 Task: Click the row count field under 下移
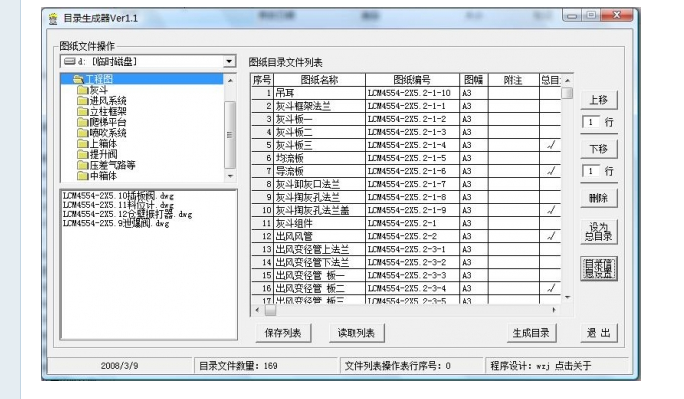pyautogui.click(x=591, y=171)
